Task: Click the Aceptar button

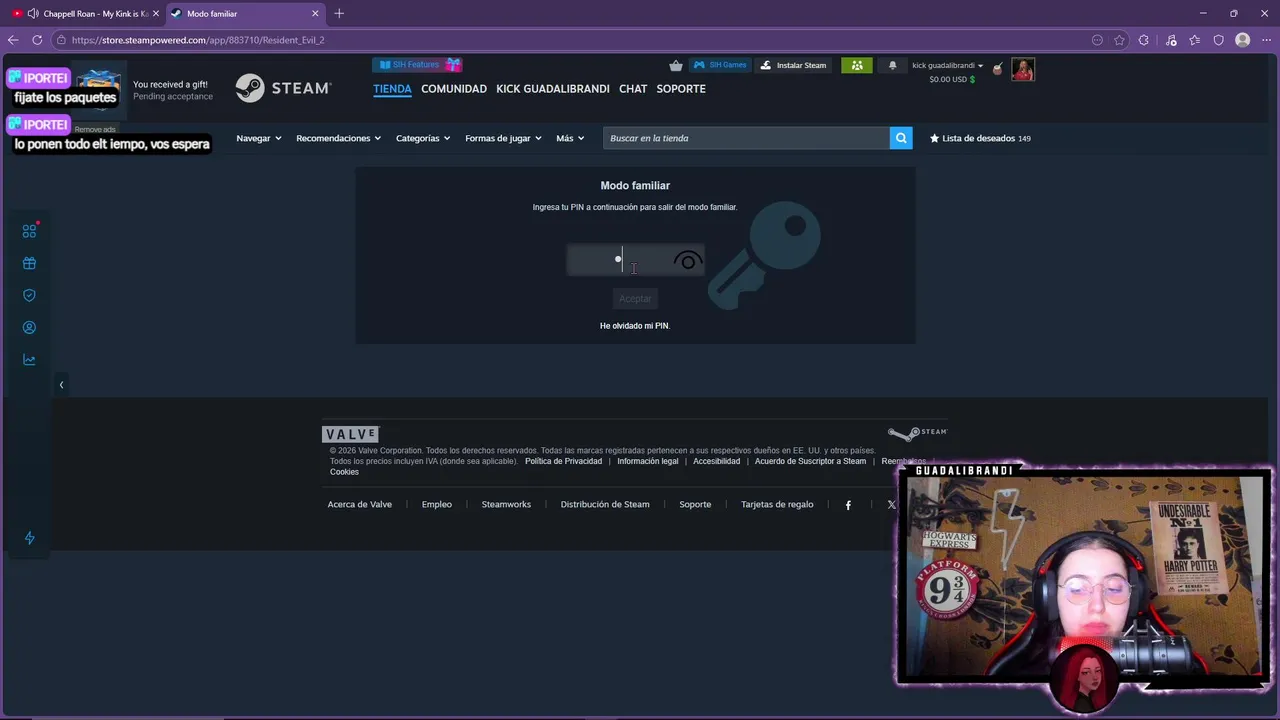Action: pos(635,298)
